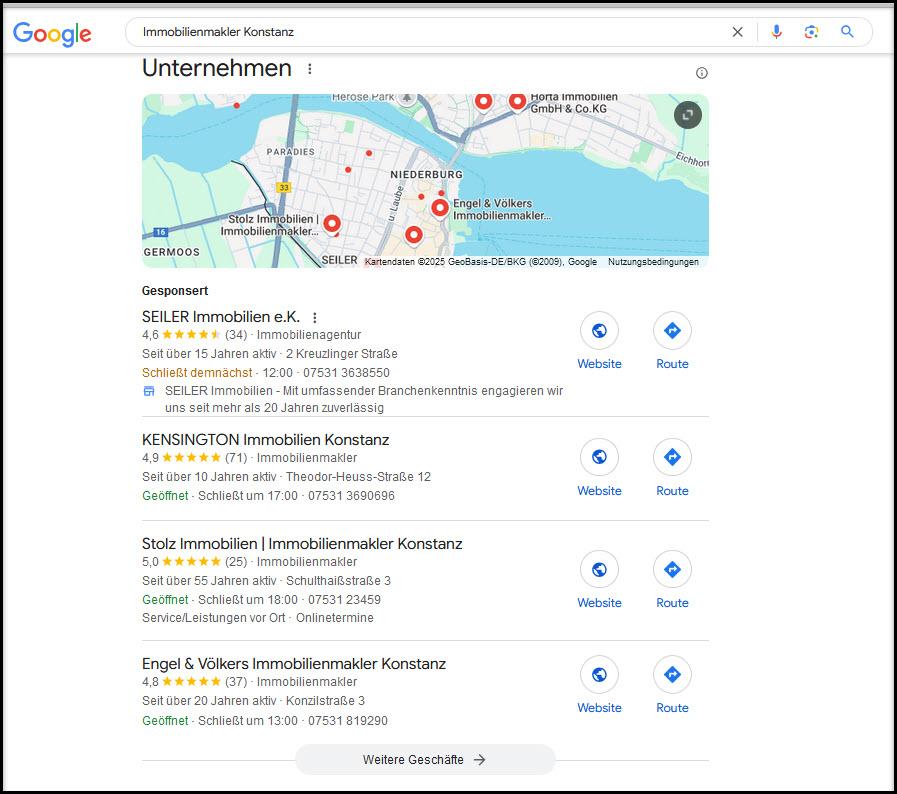Click KENSINGTON phone number 07531 3690696
Screen dimensions: 897x794
[351, 496]
